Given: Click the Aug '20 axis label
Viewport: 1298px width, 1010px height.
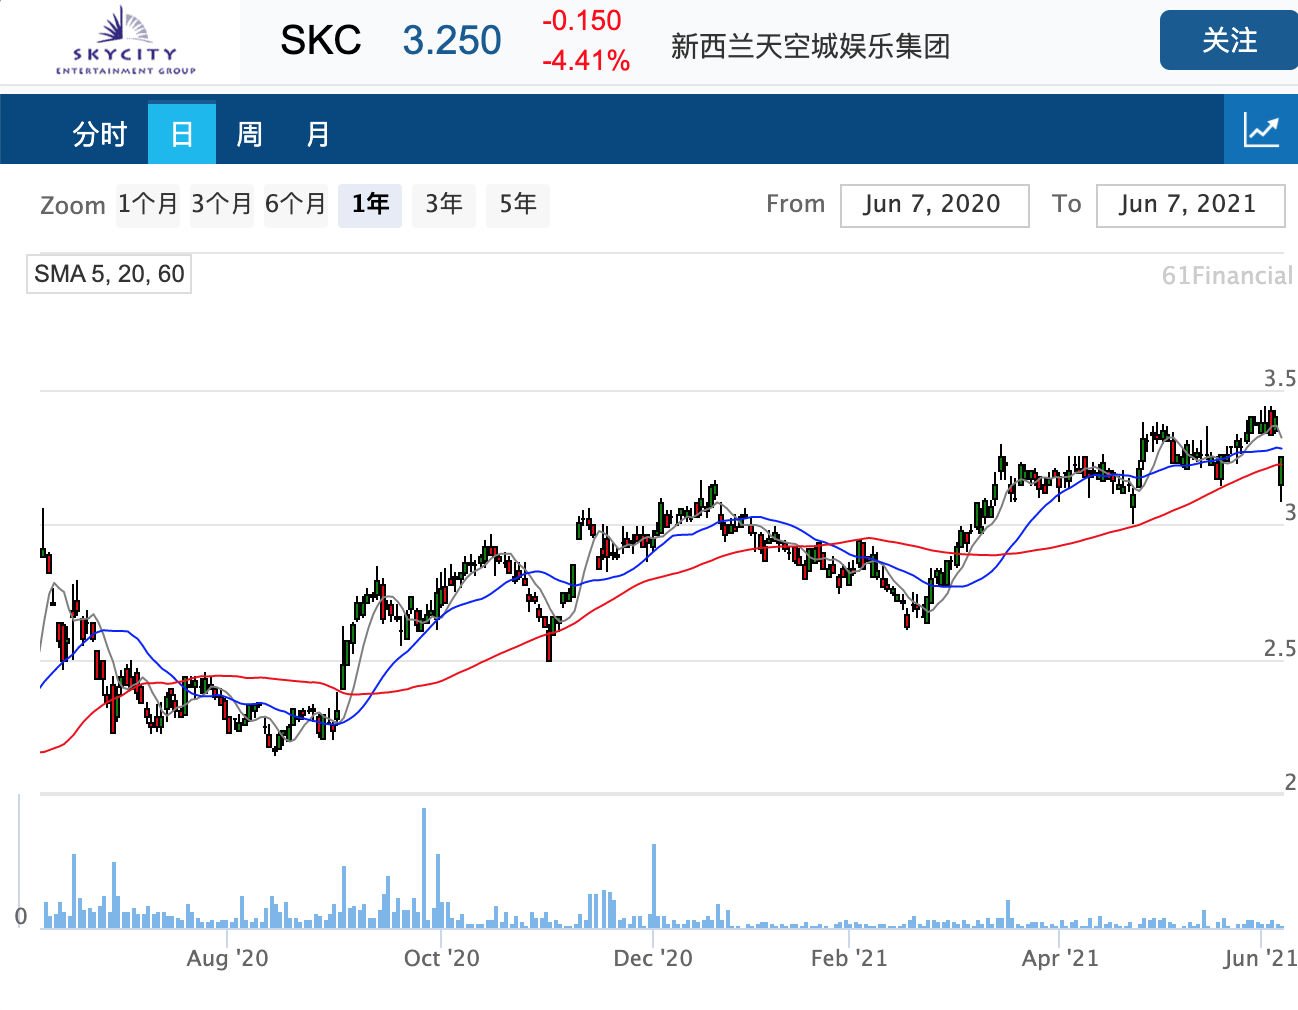Looking at the screenshot, I should [x=227, y=958].
